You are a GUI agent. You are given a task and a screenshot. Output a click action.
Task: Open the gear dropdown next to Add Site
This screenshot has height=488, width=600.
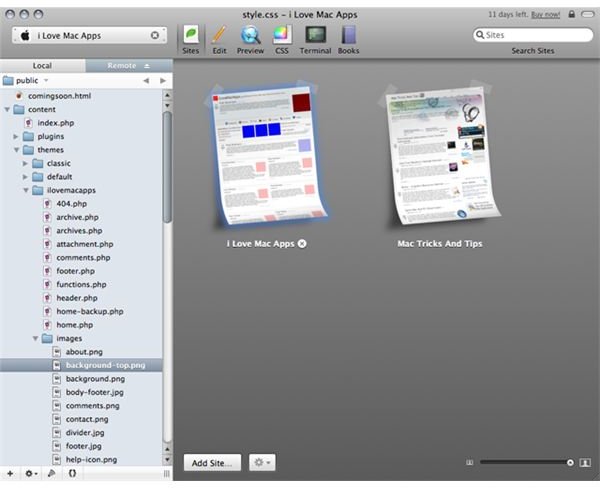pos(262,462)
